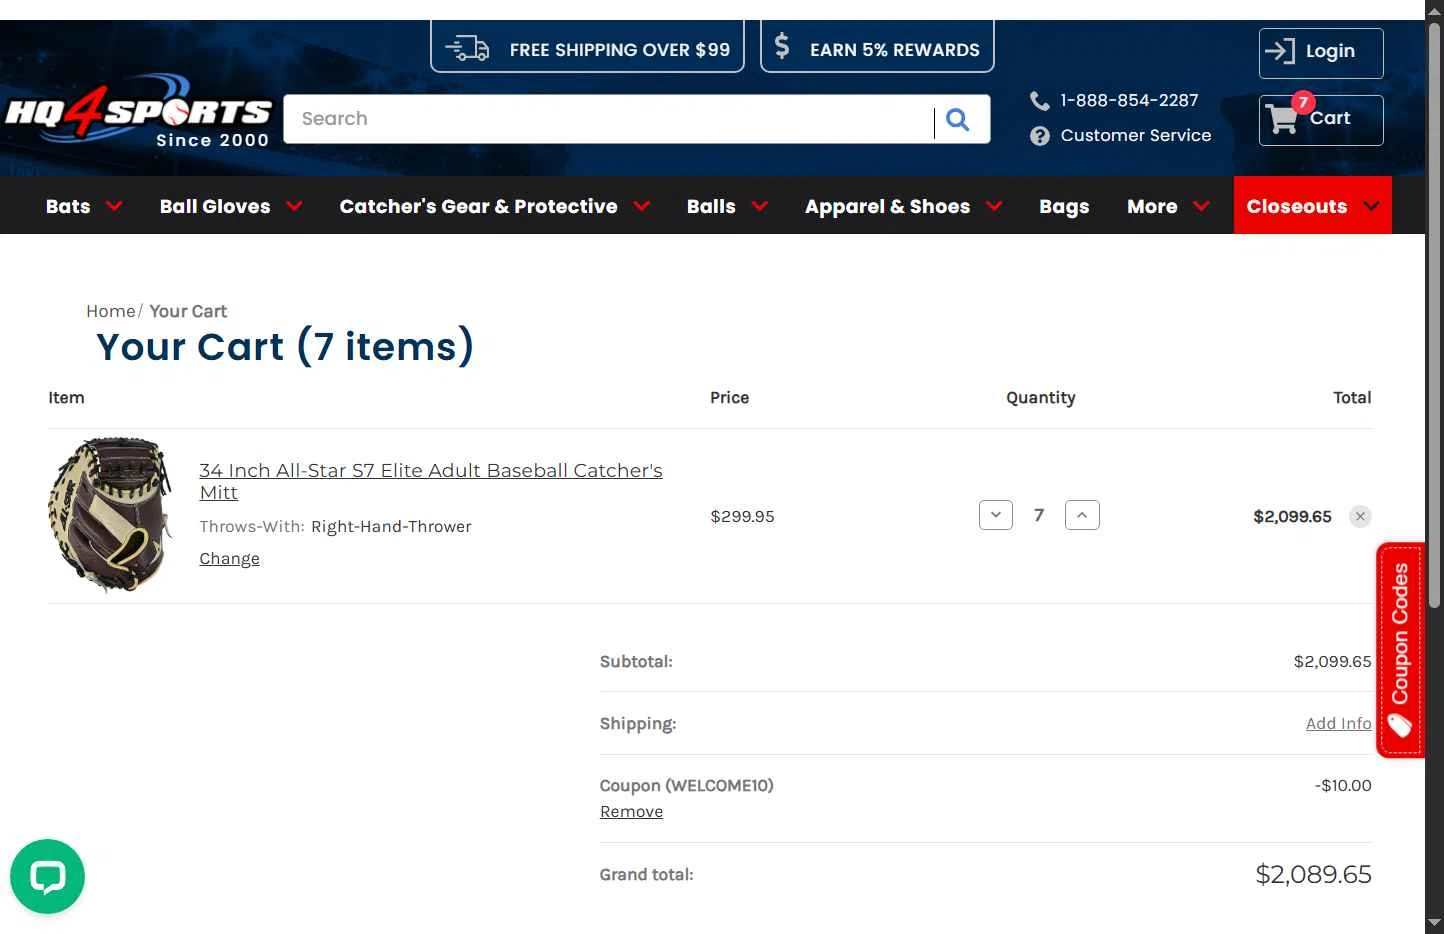1444x934 pixels.
Task: Click the -$10.00 coupon discount
Action: point(1343,786)
